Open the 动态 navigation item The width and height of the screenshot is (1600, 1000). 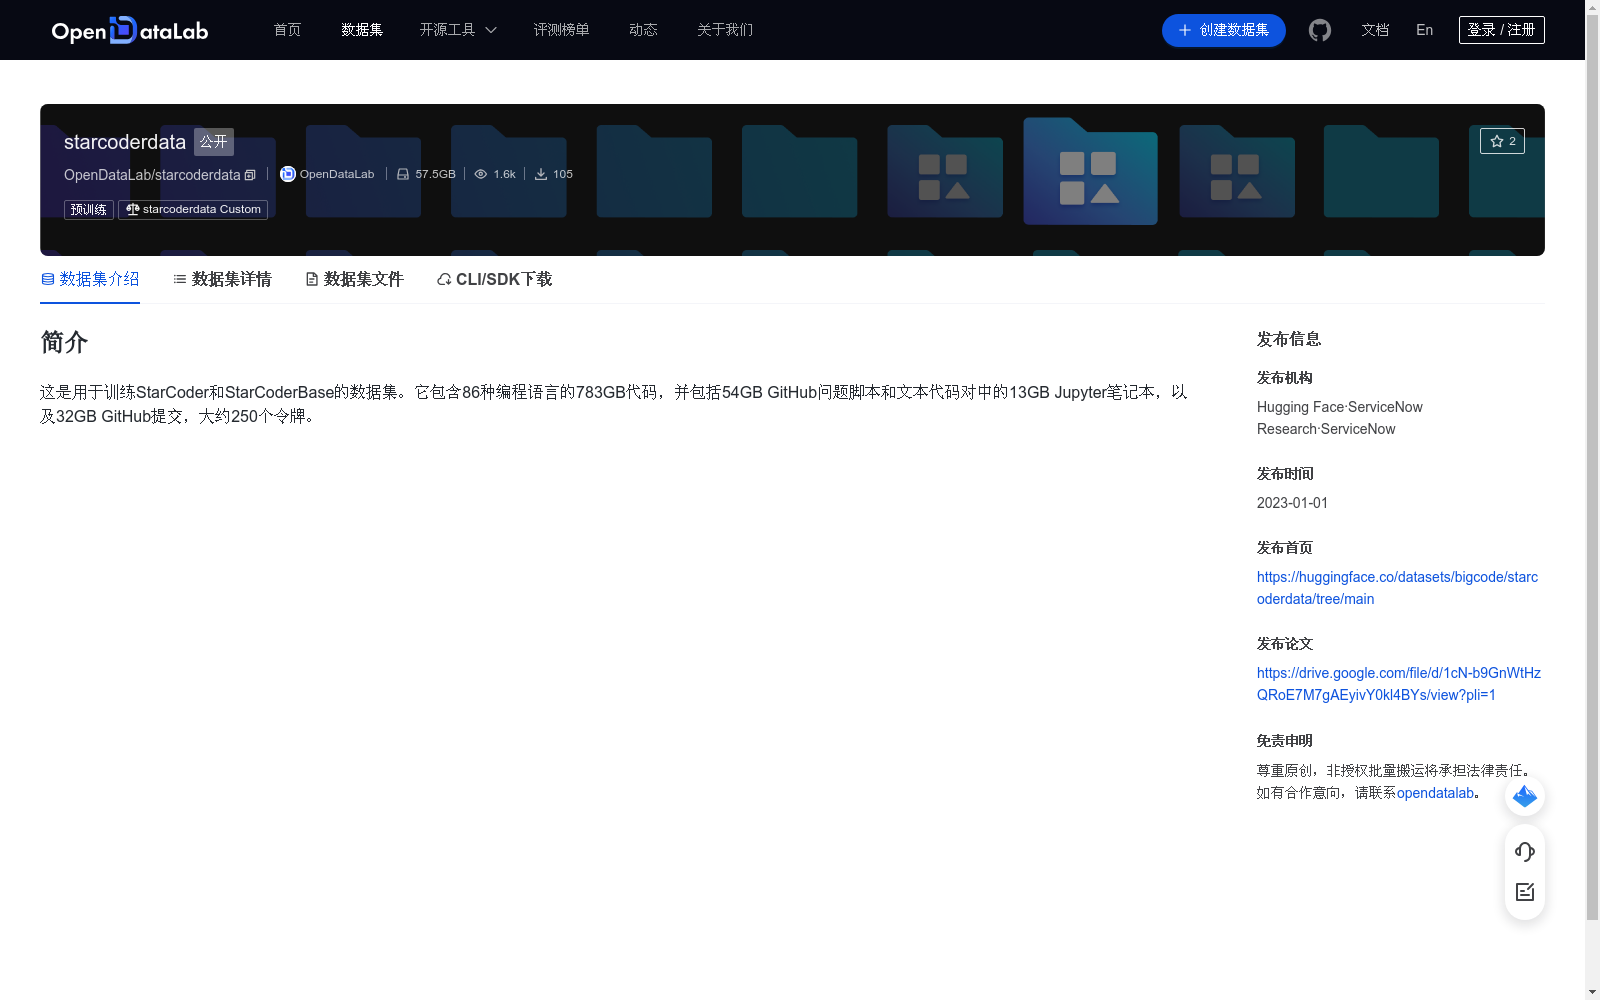point(643,30)
